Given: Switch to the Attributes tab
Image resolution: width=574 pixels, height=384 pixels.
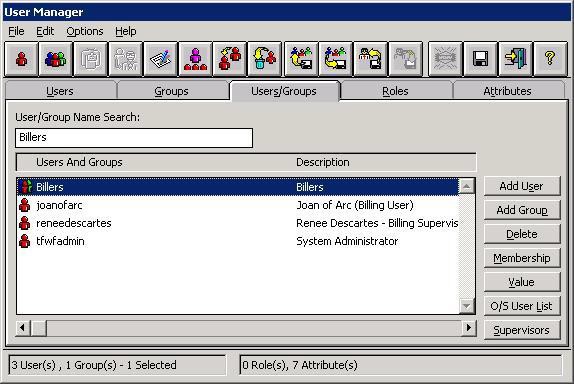Looking at the screenshot, I should click(x=507, y=91).
